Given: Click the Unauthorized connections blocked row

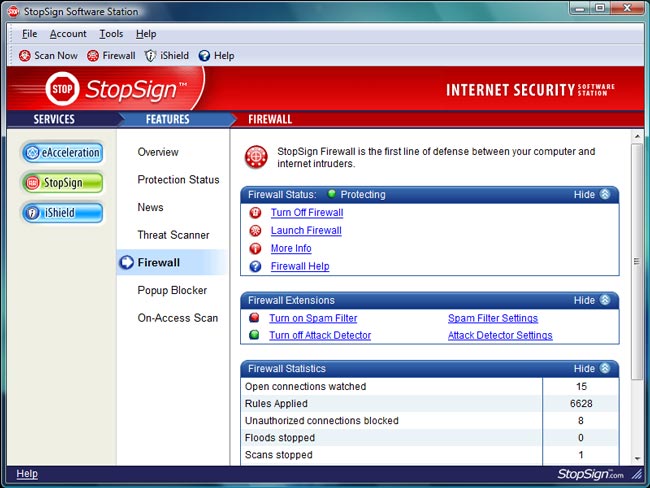Looking at the screenshot, I should [430, 420].
